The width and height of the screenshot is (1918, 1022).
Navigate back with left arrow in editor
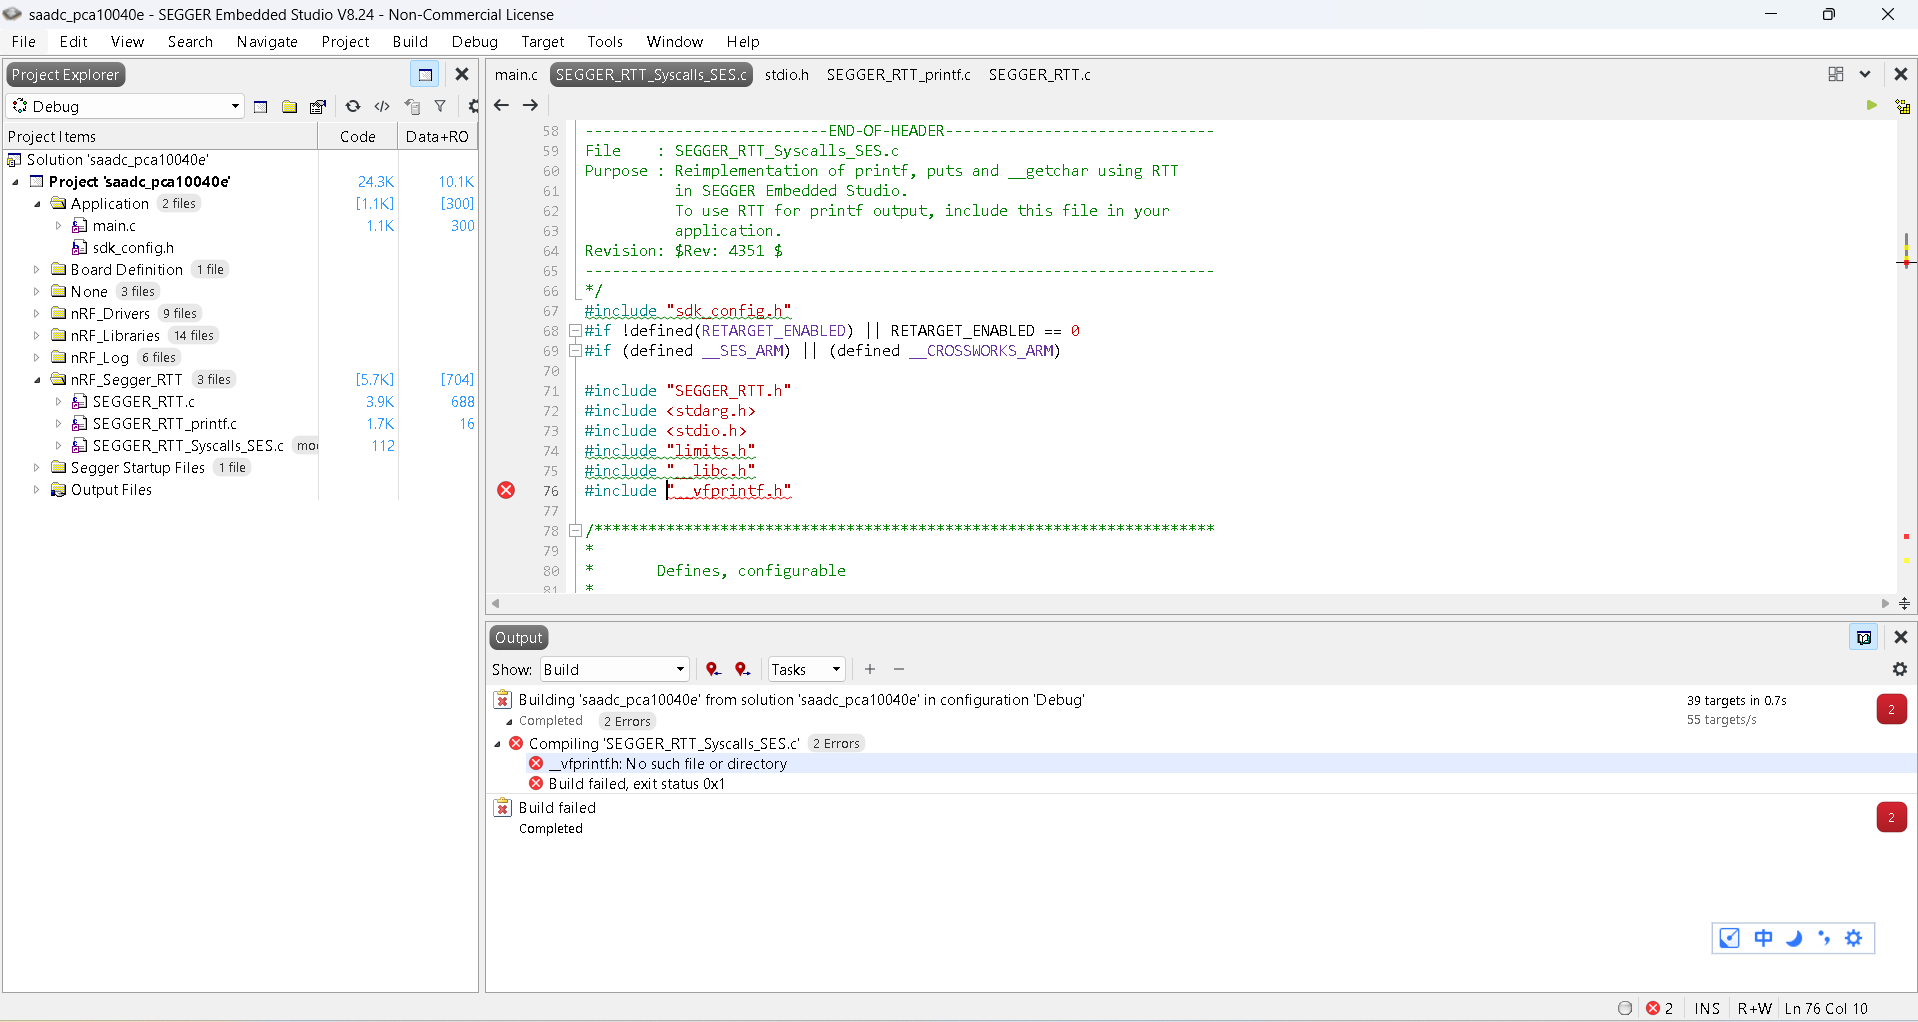click(x=502, y=105)
